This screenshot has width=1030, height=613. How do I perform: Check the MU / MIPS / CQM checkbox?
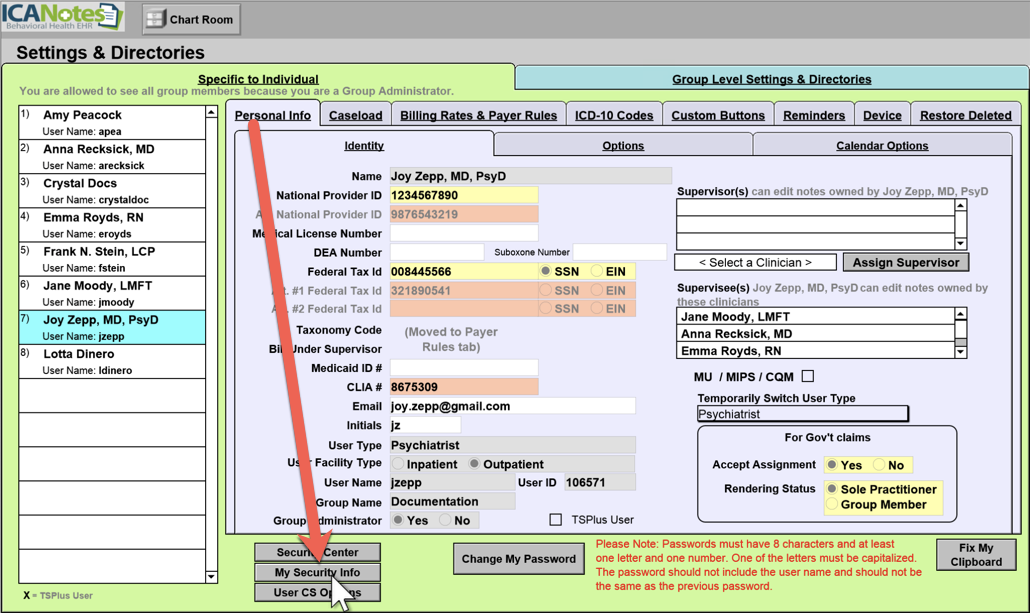tap(808, 376)
